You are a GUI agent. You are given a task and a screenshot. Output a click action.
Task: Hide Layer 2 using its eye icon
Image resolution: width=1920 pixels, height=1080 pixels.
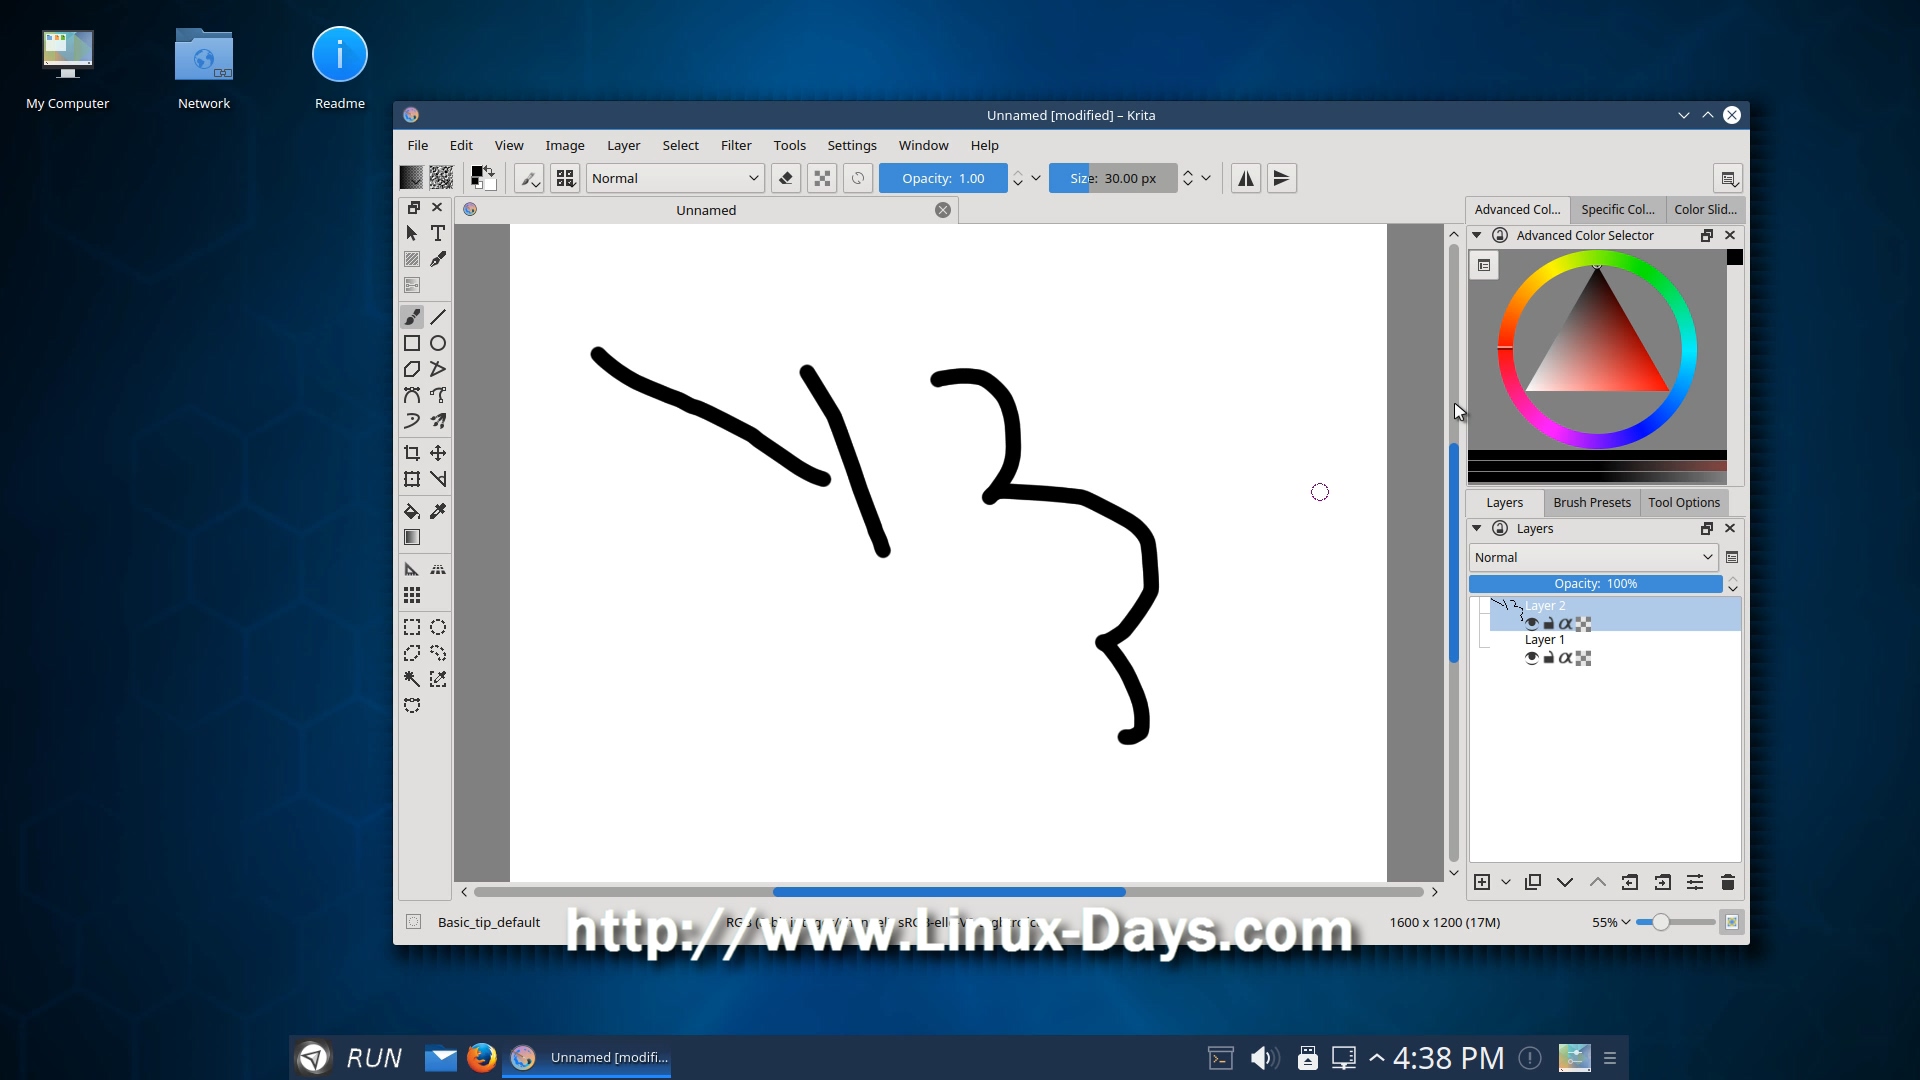click(x=1532, y=624)
